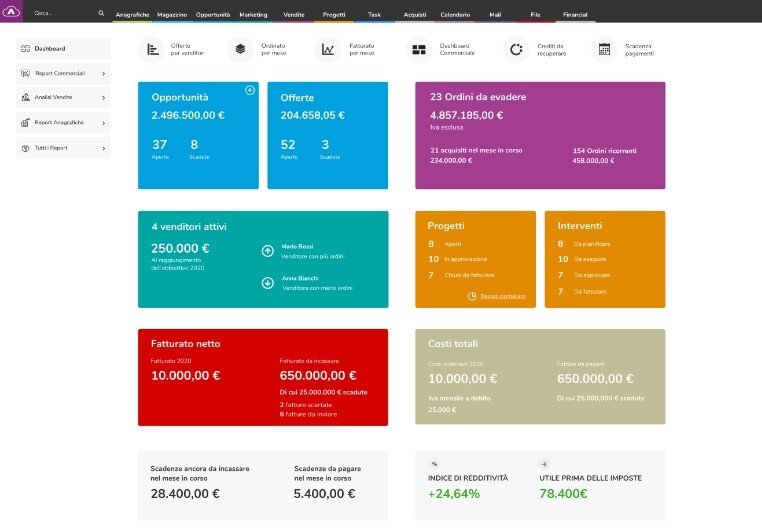Click down-arrow icon beside Anna Bianchi

(267, 283)
